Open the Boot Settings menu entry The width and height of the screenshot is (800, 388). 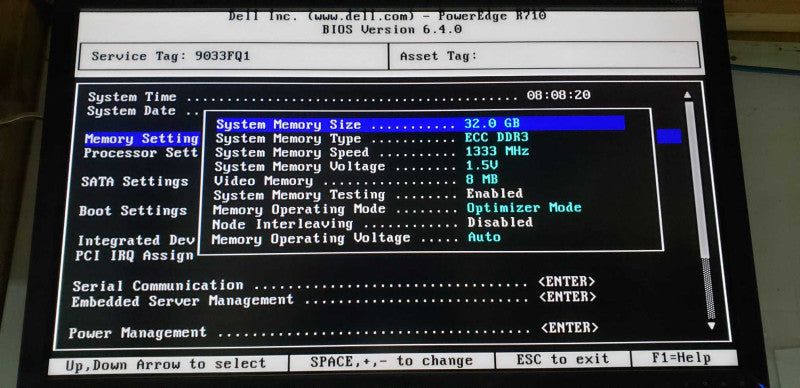click(133, 211)
